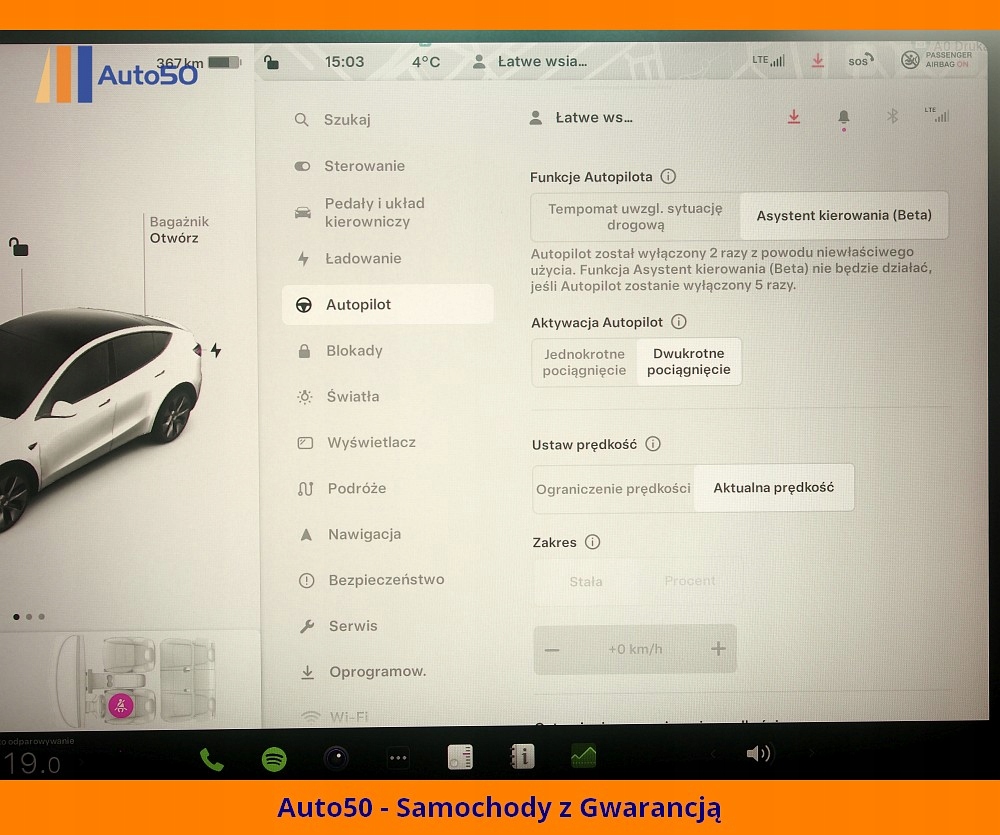Open notifications bell icon
This screenshot has width=1000, height=835.
(x=844, y=118)
